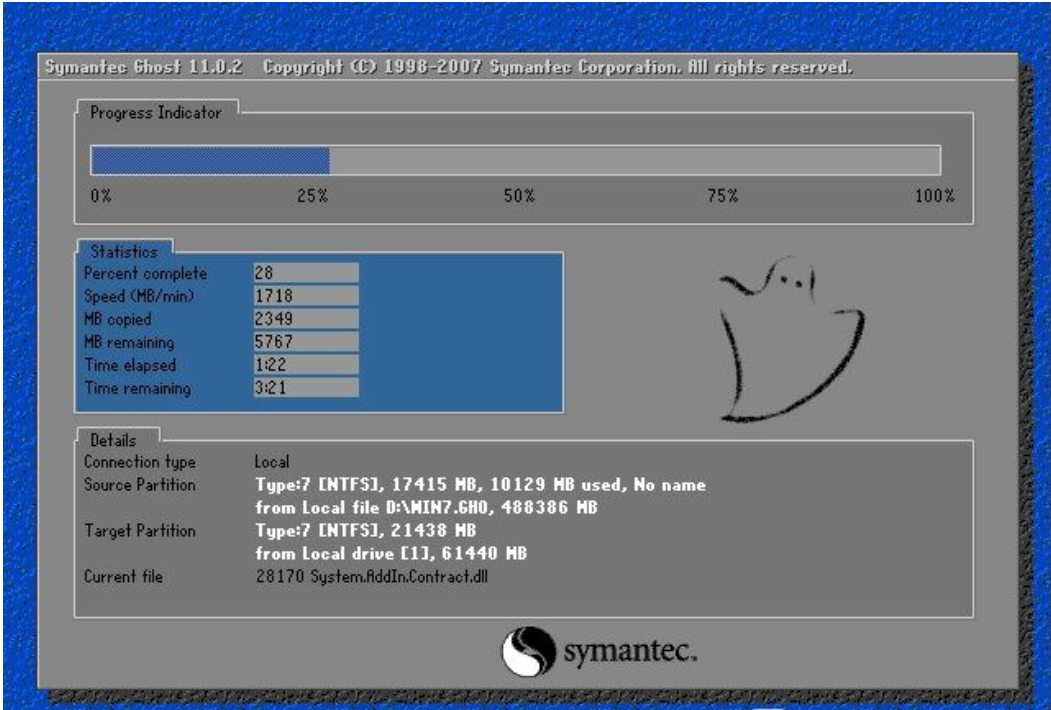Click the Time remaining label
1051x710 pixels.
(x=137, y=388)
